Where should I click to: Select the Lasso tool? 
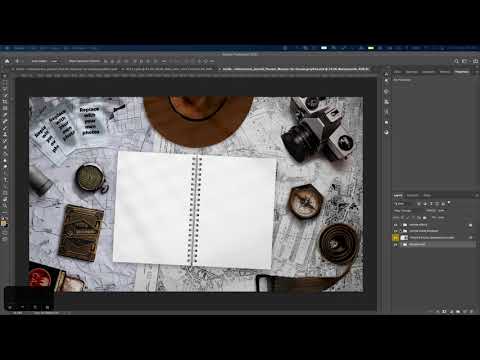point(5,89)
